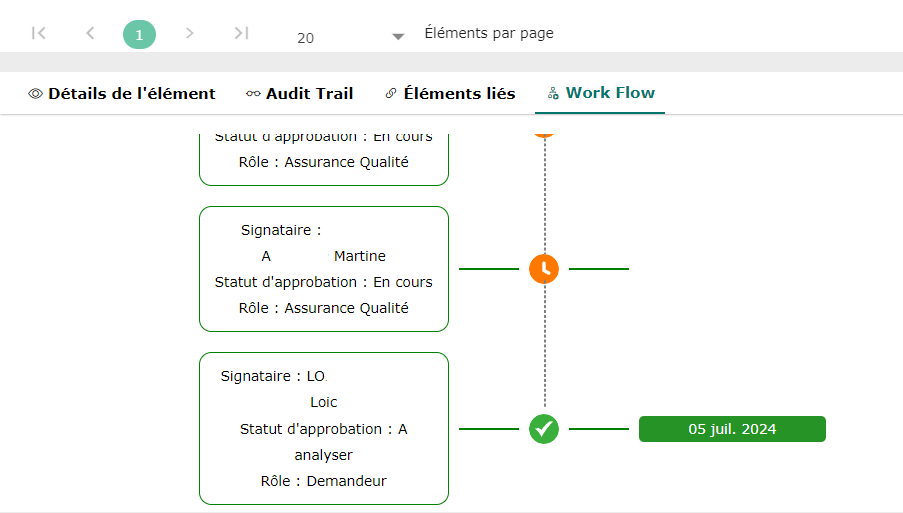Select page 1 pagination button
Image resolution: width=903 pixels, height=513 pixels.
tap(139, 35)
